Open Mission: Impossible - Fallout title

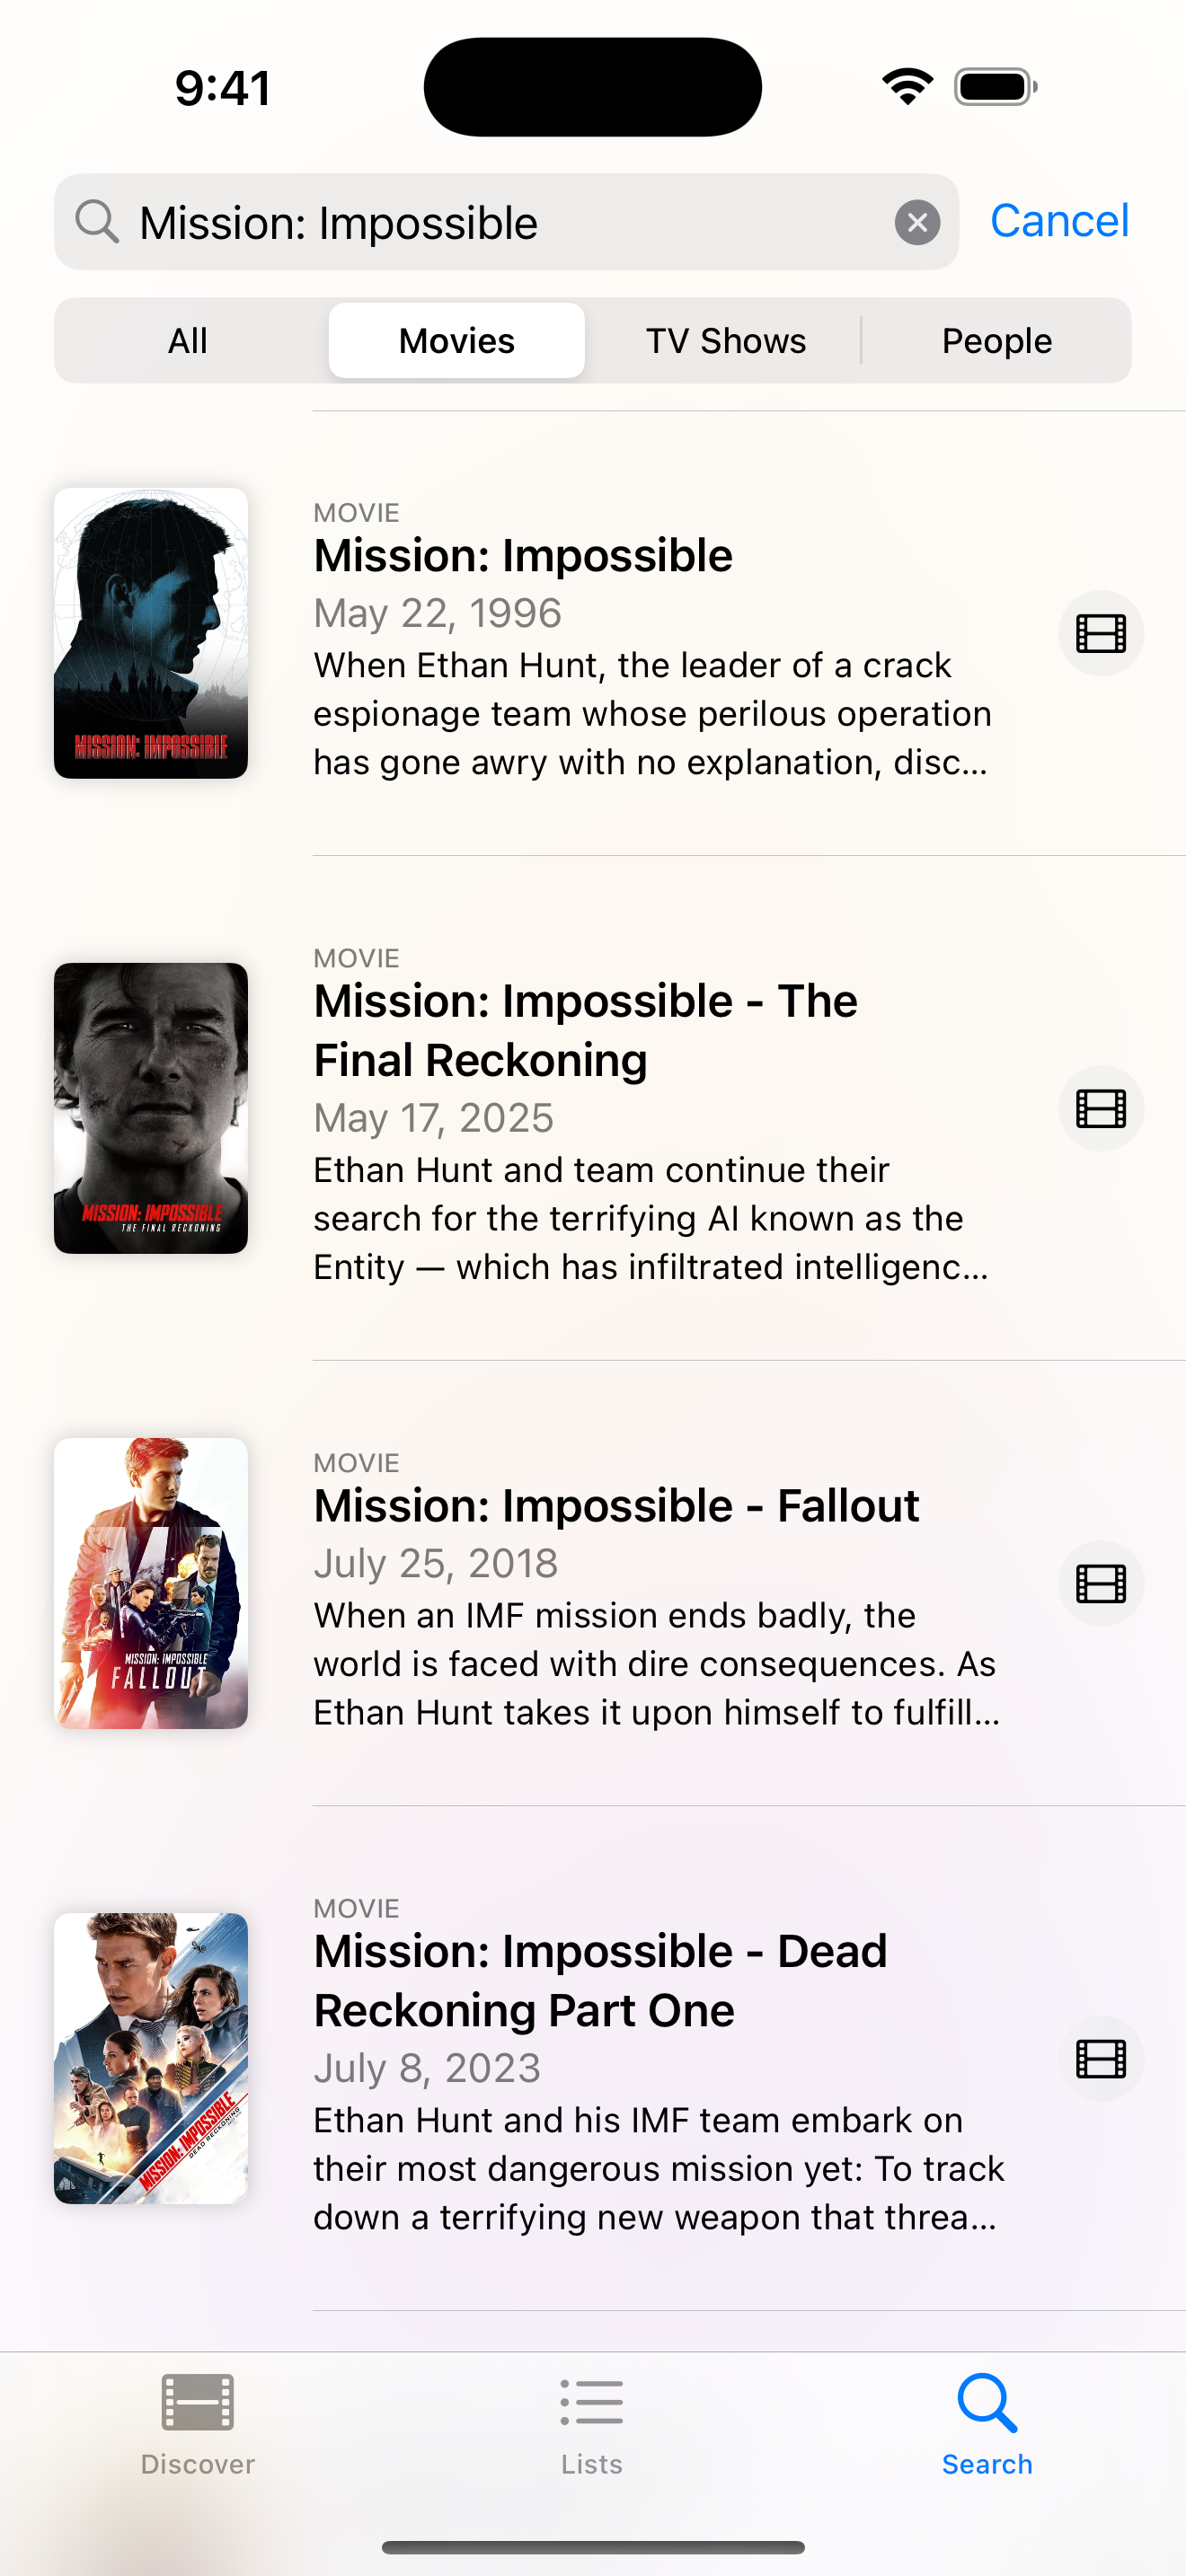tap(616, 1506)
